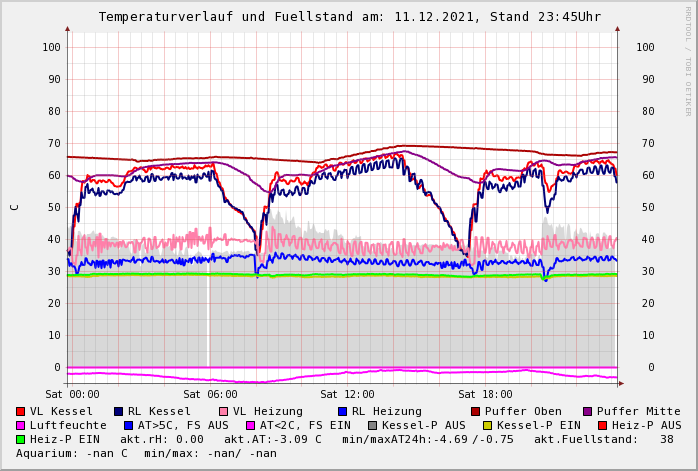
Task: Click the 'AT>5C, FS AUS' legend label
Action: (182, 425)
